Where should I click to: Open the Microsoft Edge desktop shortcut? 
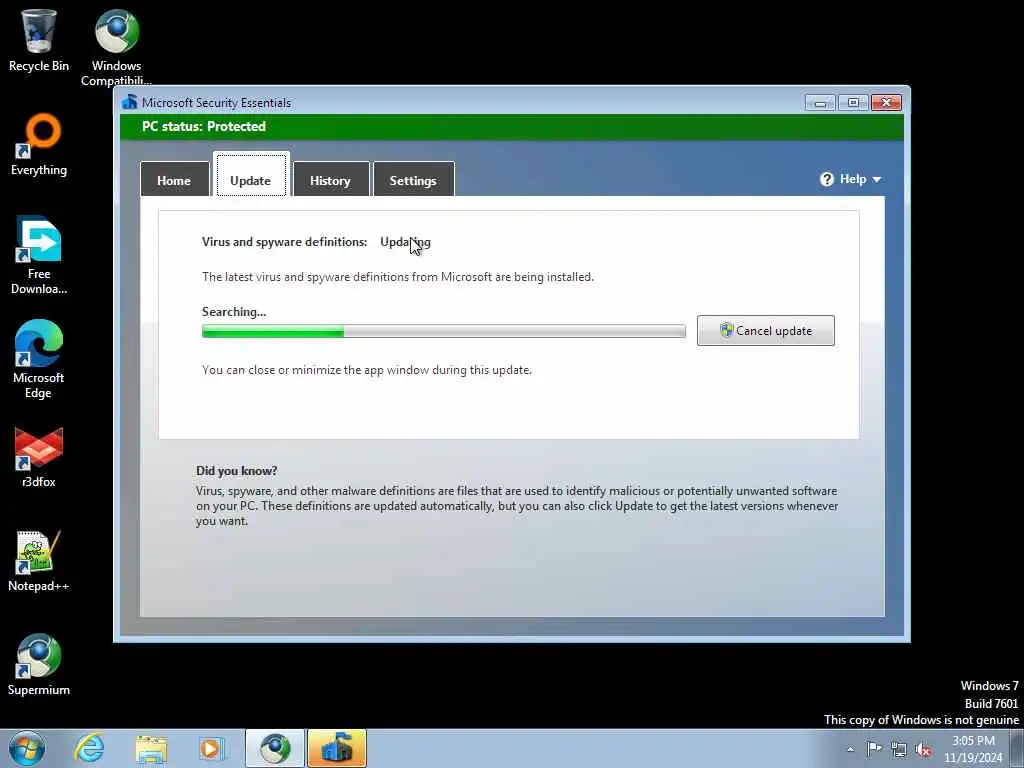(39, 359)
